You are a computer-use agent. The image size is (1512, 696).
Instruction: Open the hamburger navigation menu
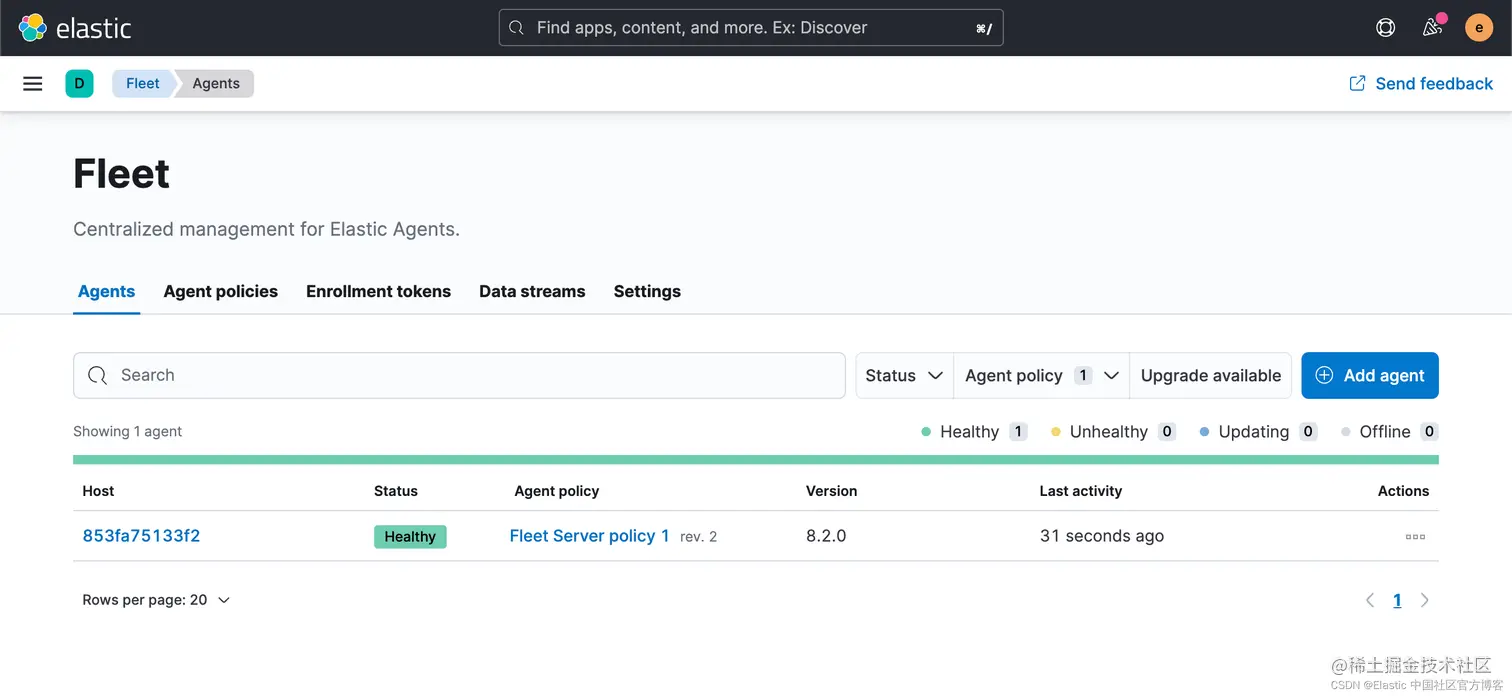click(33, 84)
